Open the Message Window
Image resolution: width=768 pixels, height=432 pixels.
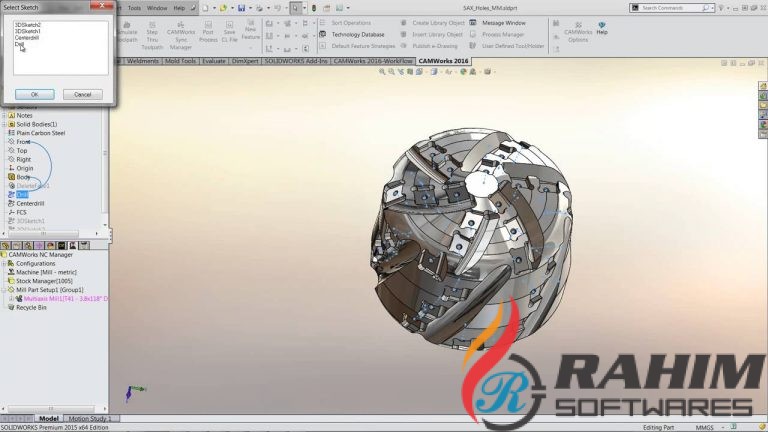(x=498, y=23)
